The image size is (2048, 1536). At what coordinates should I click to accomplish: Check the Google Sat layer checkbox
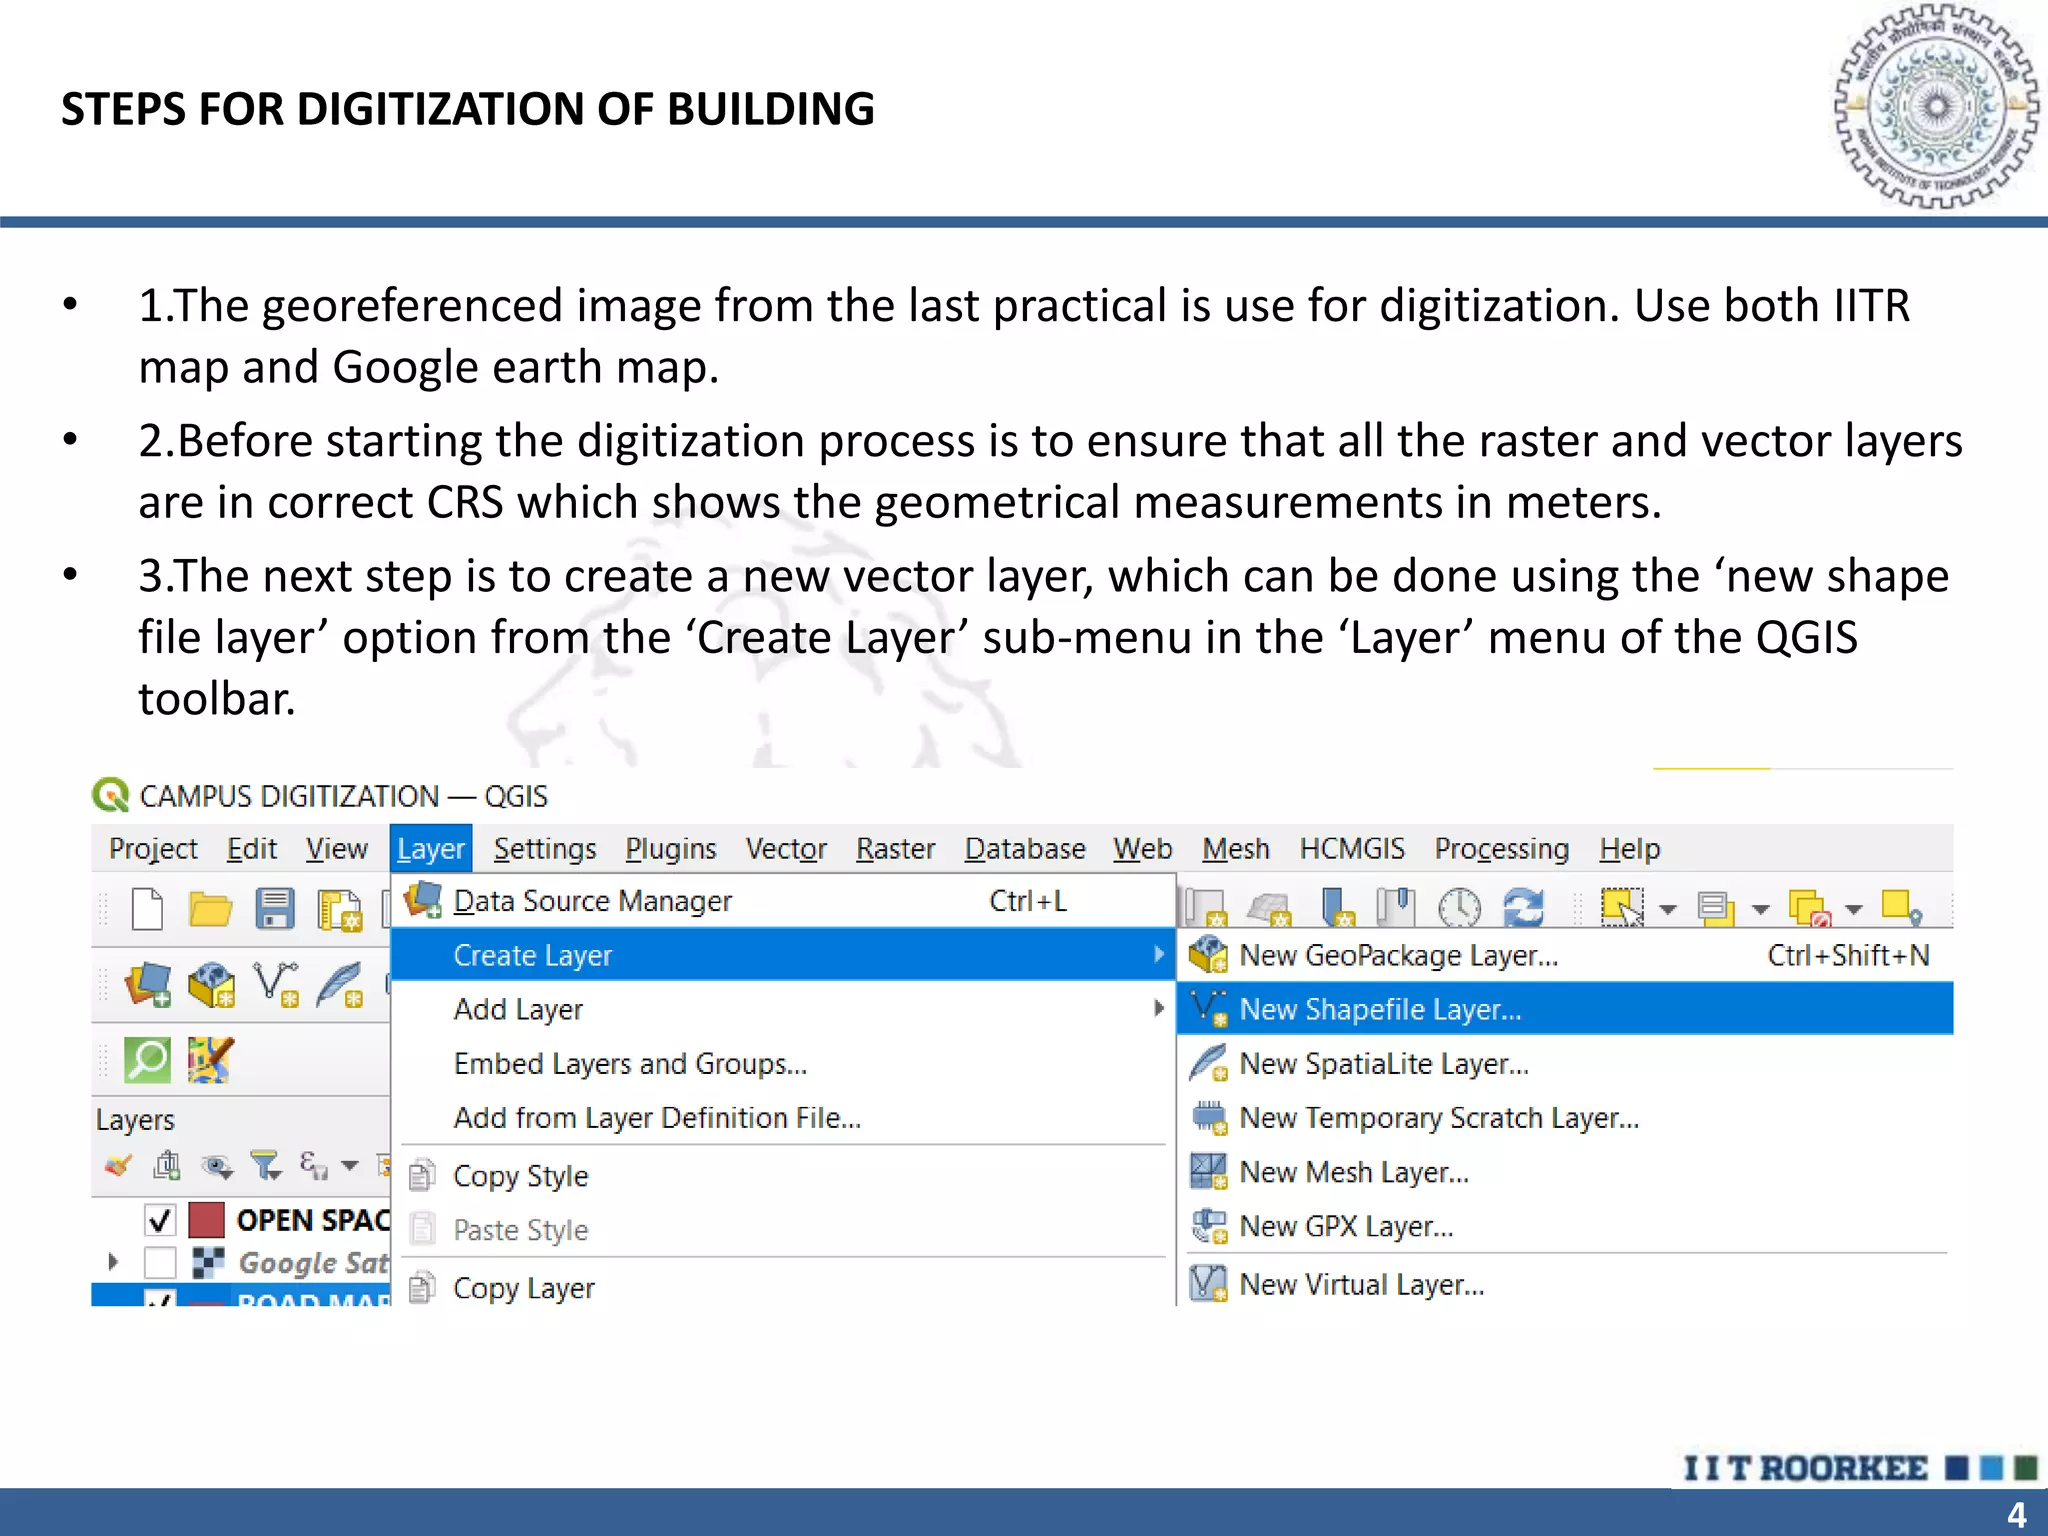pos(160,1262)
